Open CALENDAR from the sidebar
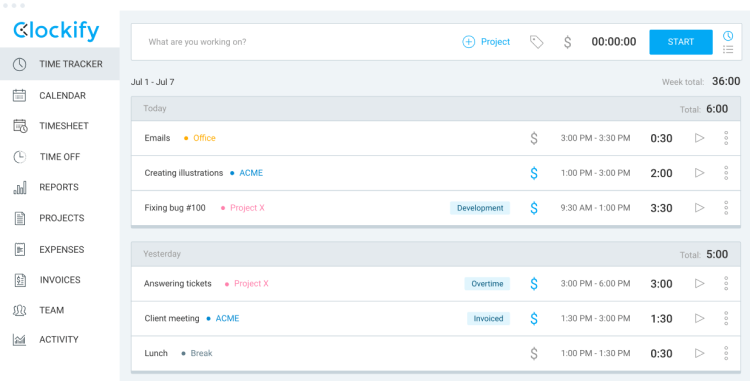 63,96
